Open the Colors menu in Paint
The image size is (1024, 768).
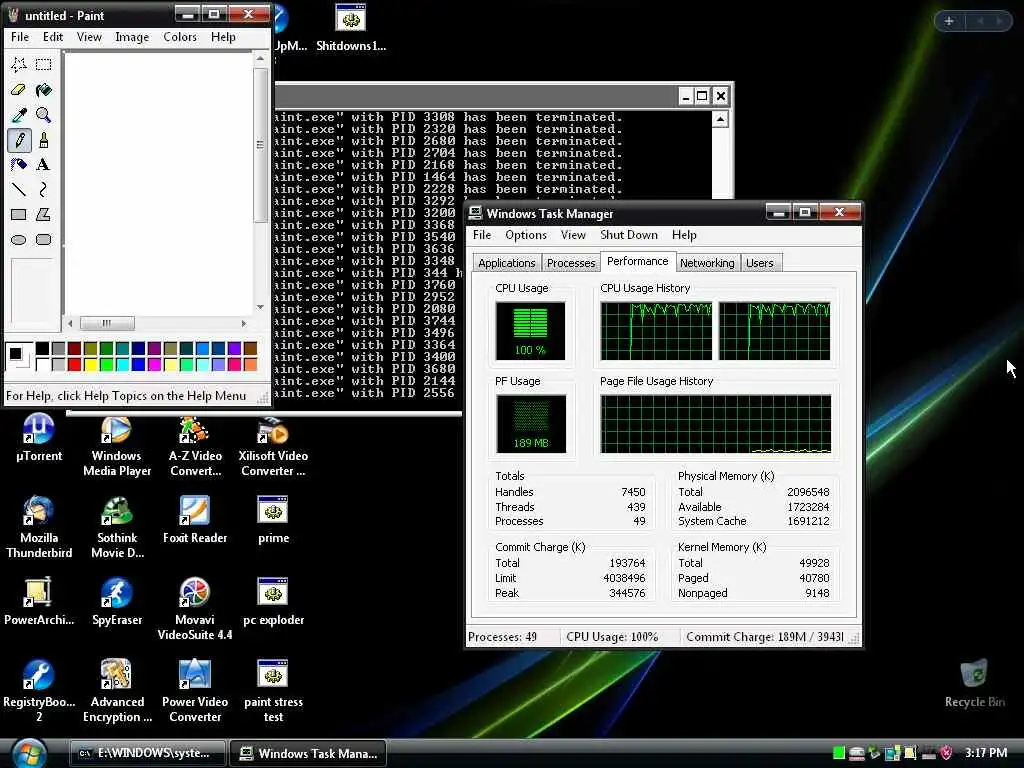click(180, 37)
